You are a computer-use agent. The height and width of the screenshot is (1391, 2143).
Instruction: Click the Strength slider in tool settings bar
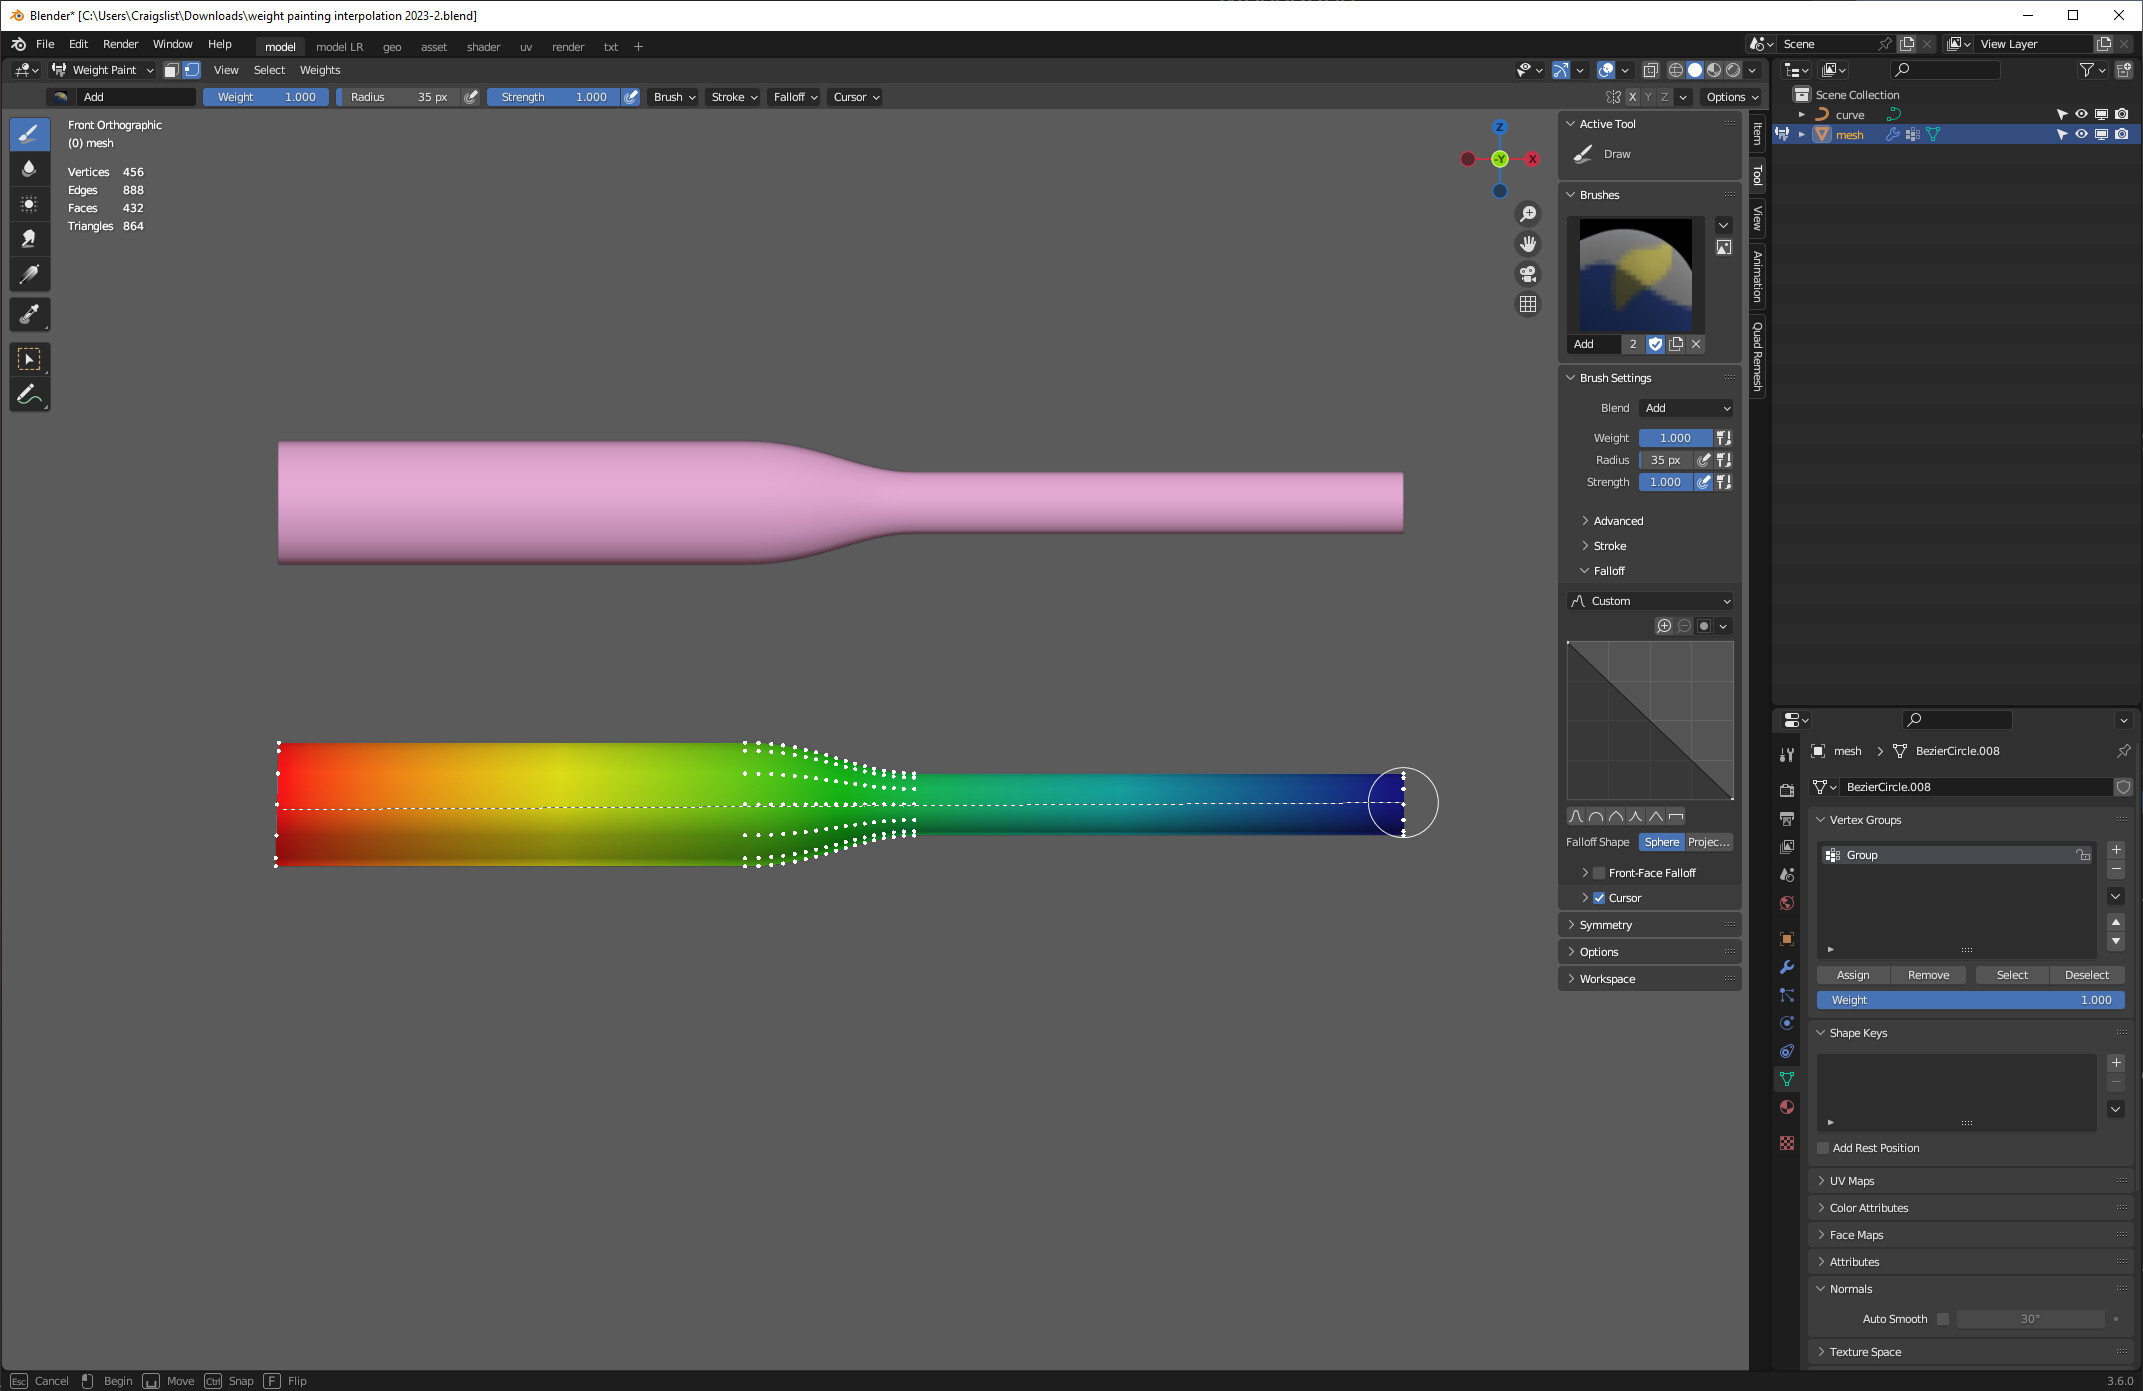[554, 97]
